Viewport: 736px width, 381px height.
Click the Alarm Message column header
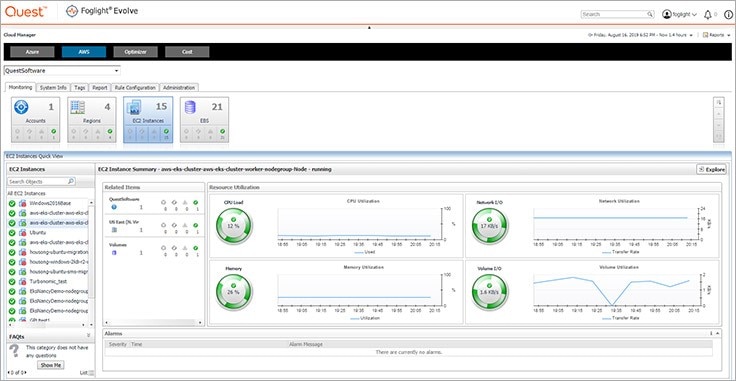(306, 344)
